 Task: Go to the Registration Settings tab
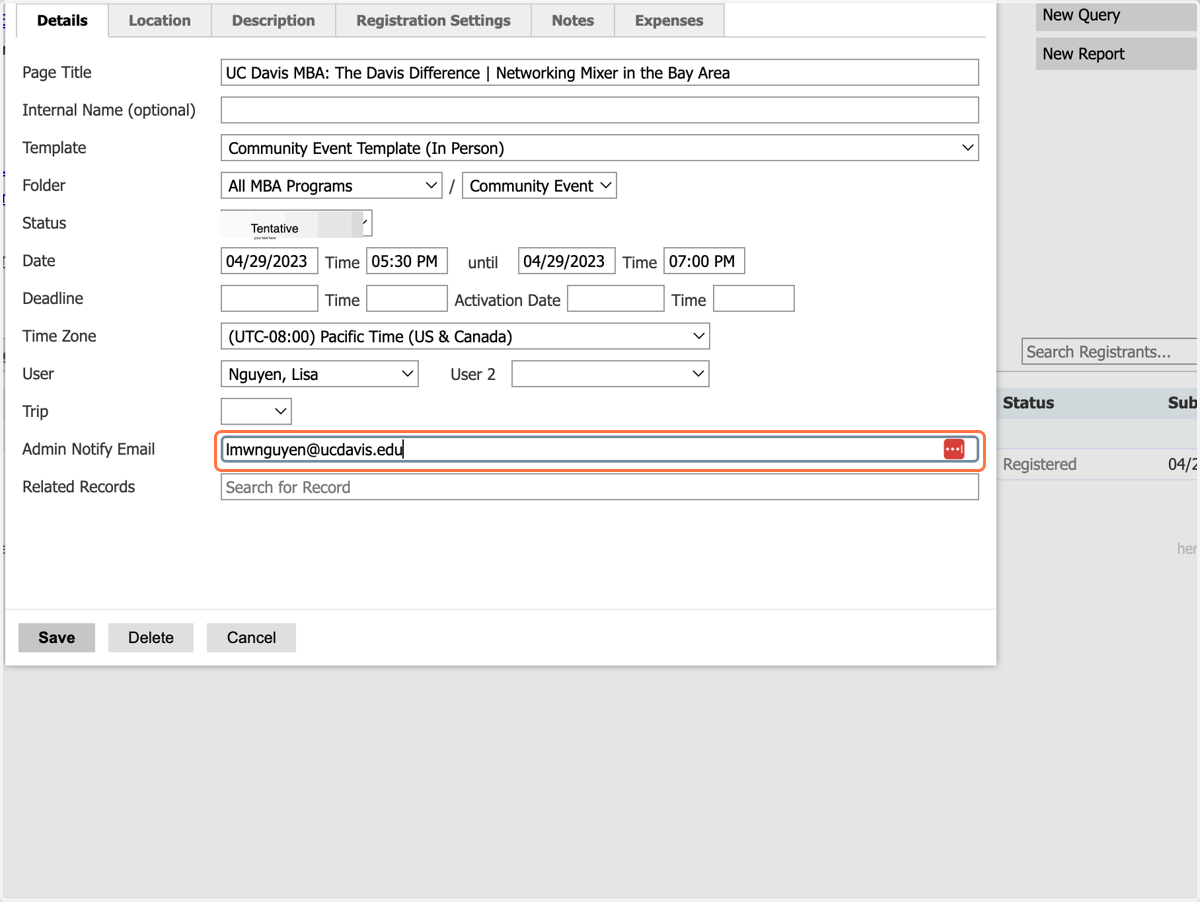tap(433, 20)
